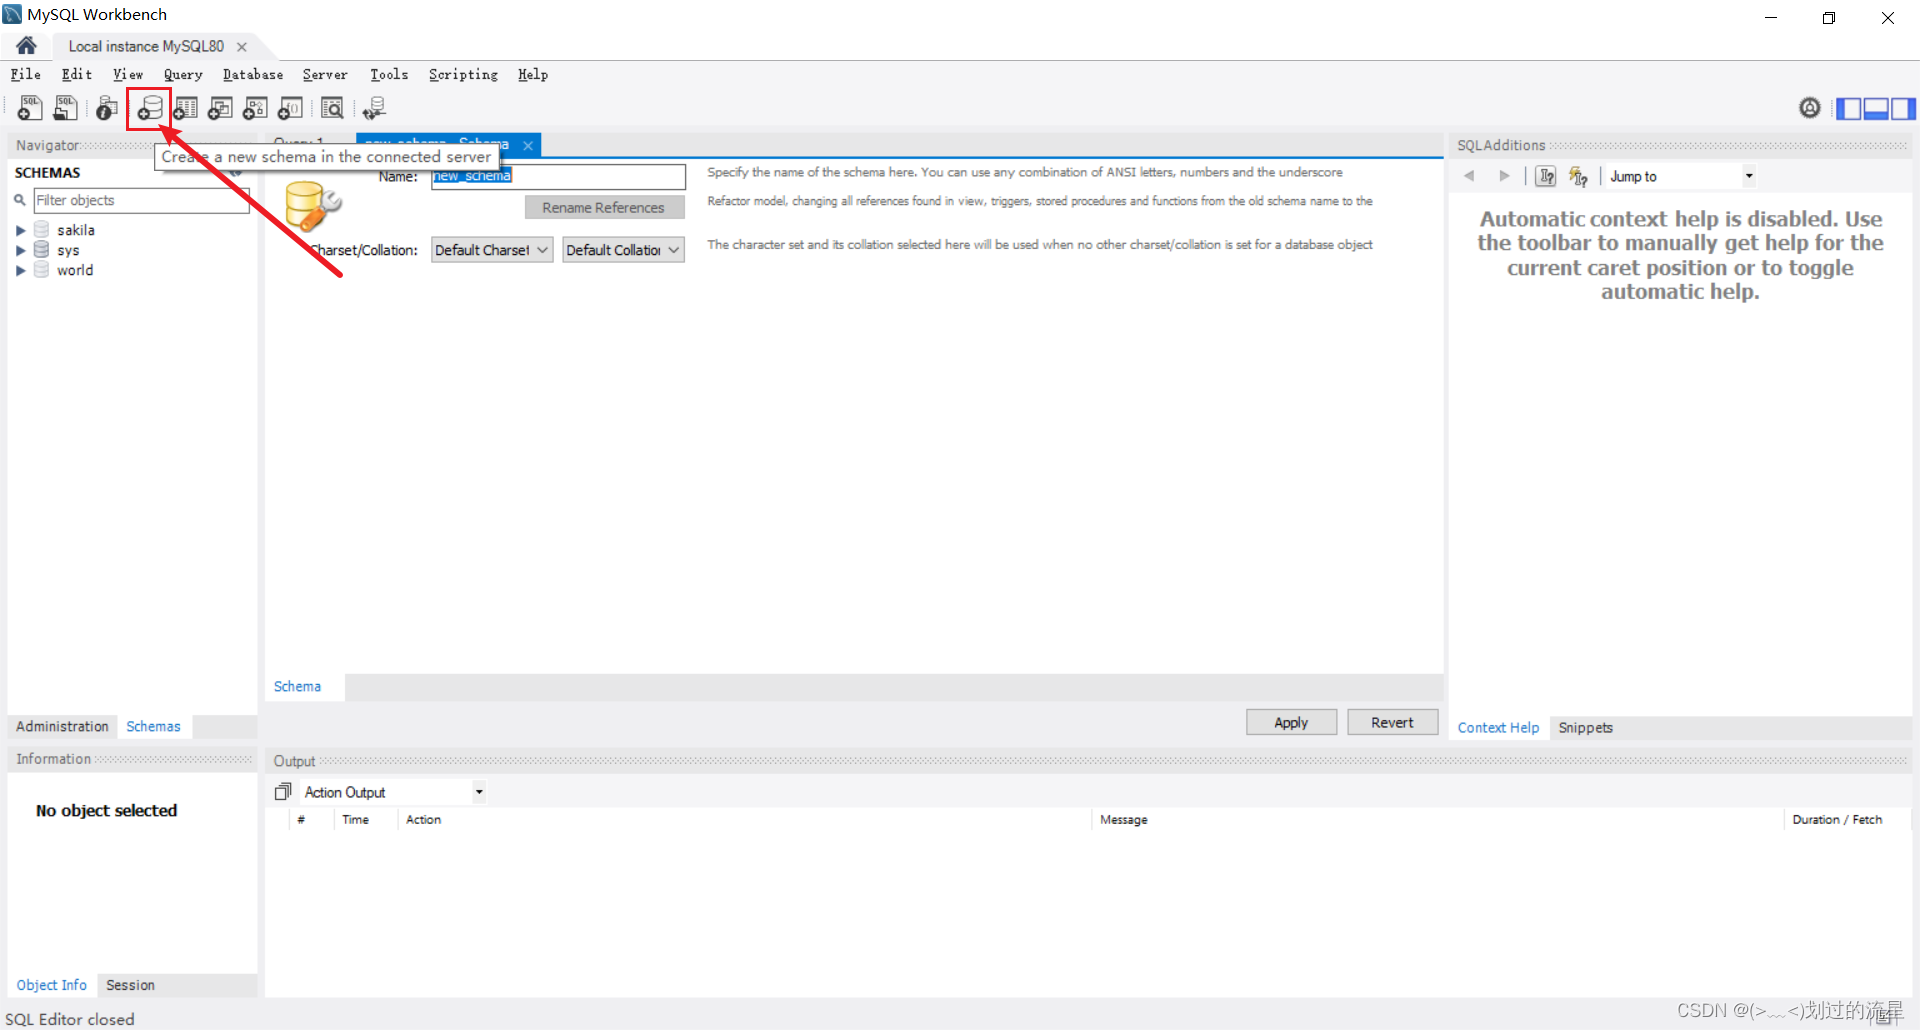Click the schema Name text field
Viewport: 1920px width, 1030px height.
tap(558, 177)
